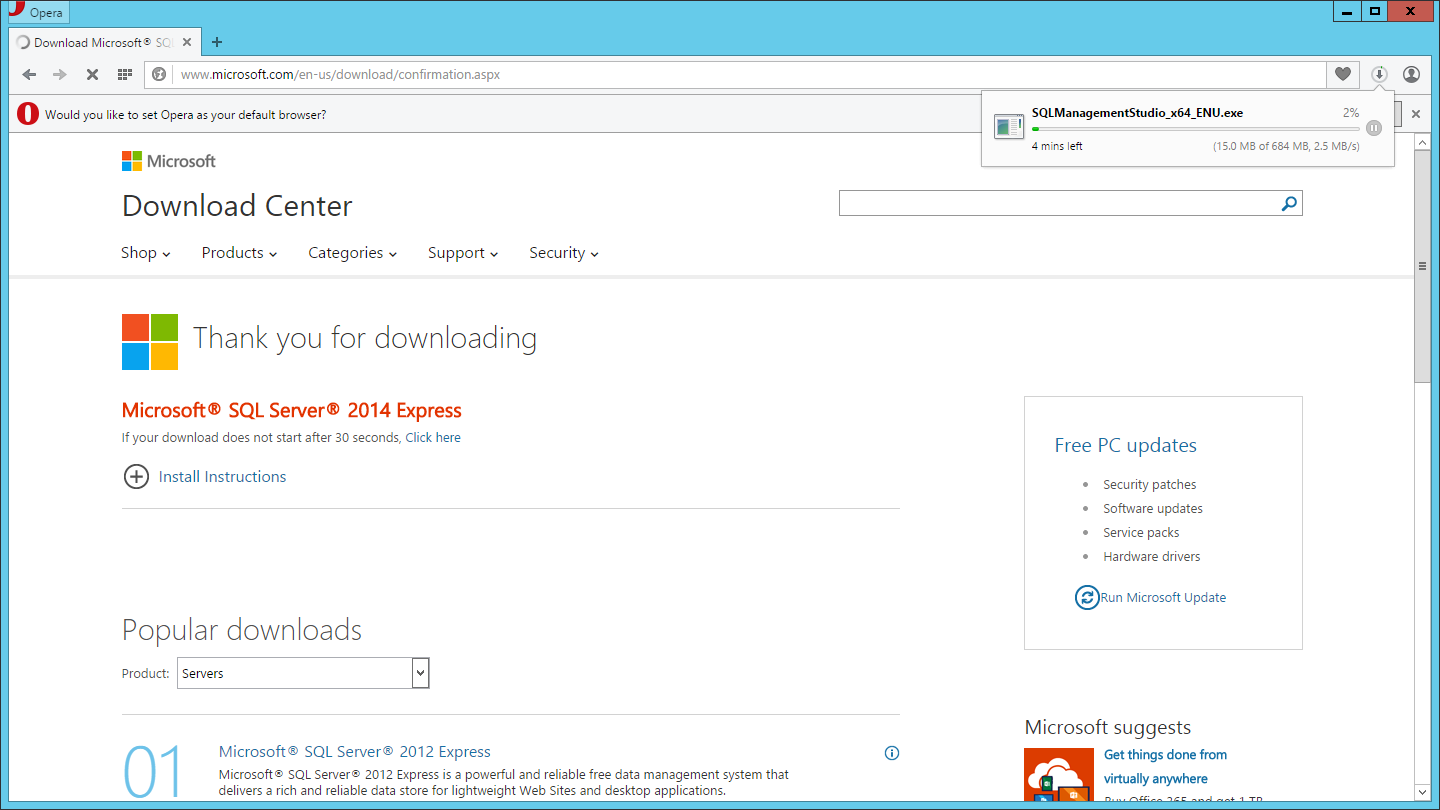The height and width of the screenshot is (810, 1440).
Task: Click the Run Microsoft Update refresh icon
Action: coord(1087,597)
